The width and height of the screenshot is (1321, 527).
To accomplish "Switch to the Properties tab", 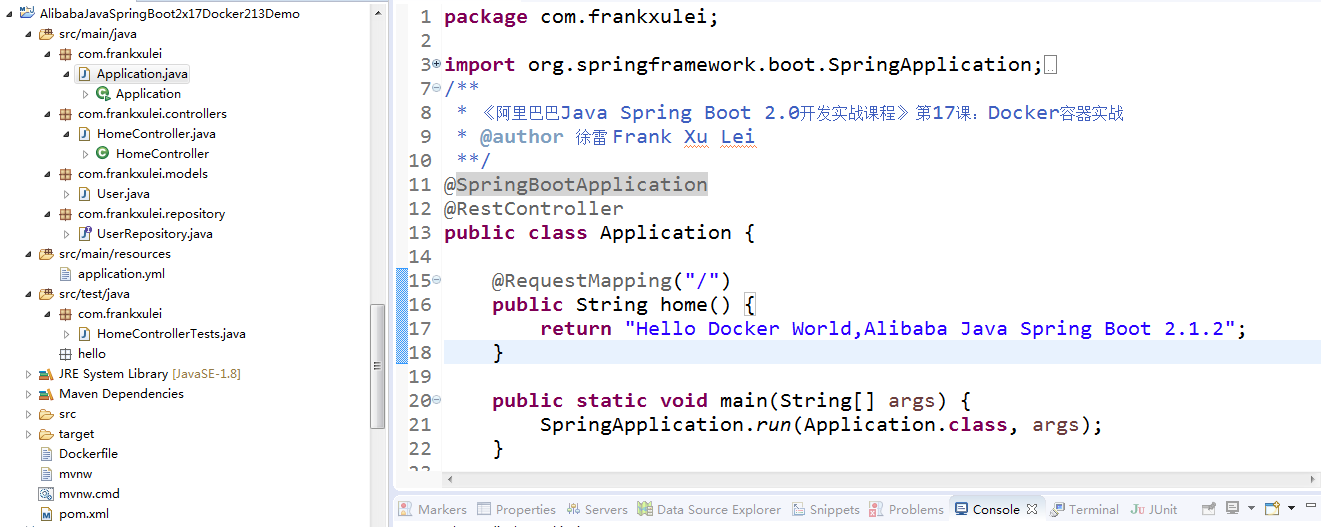I will (516, 509).
